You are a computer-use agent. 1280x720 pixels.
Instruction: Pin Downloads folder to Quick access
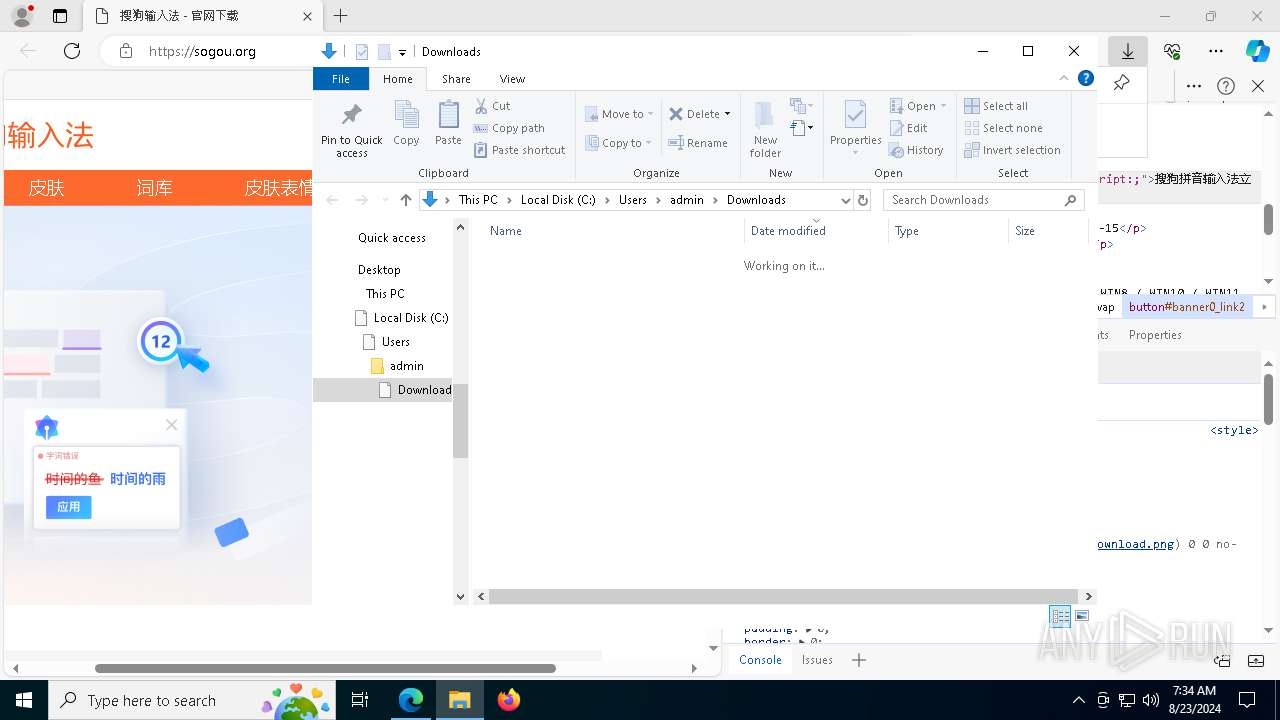(351, 128)
